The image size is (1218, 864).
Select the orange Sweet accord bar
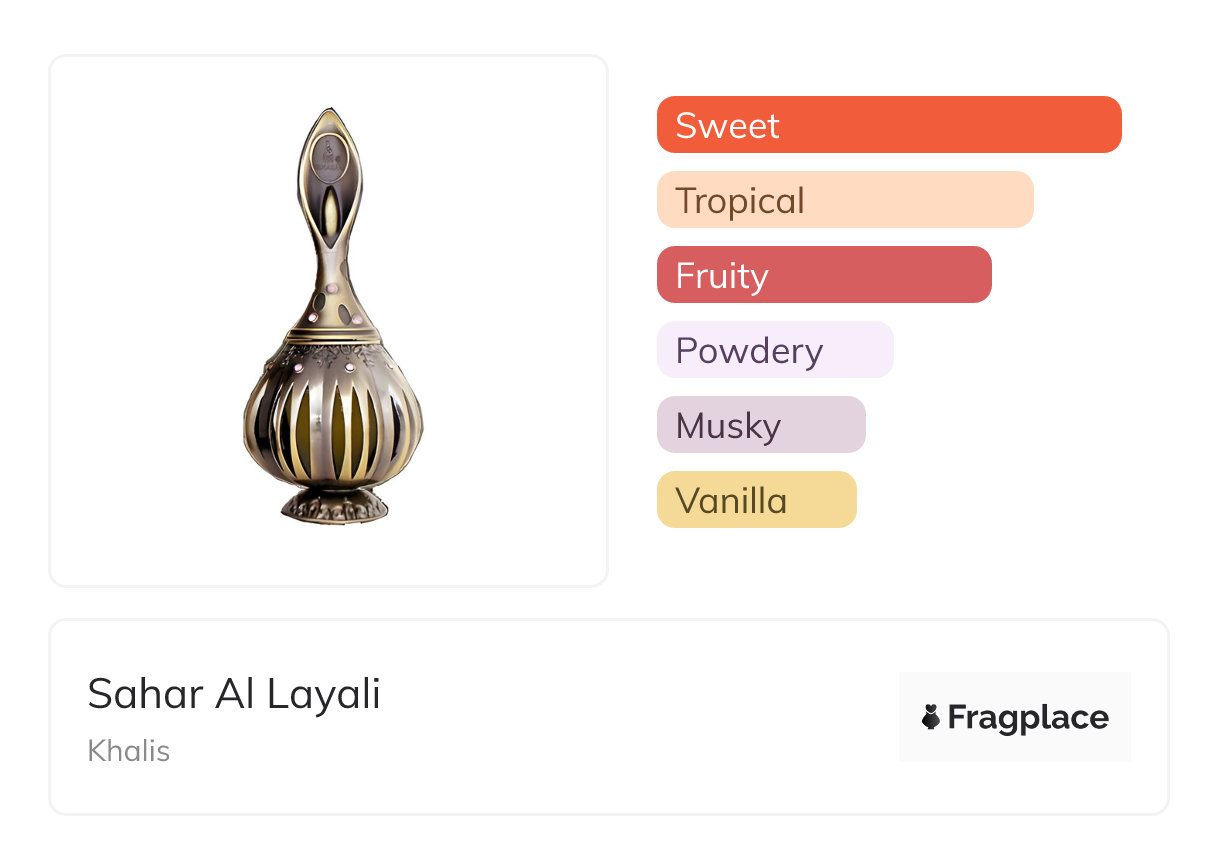(888, 125)
